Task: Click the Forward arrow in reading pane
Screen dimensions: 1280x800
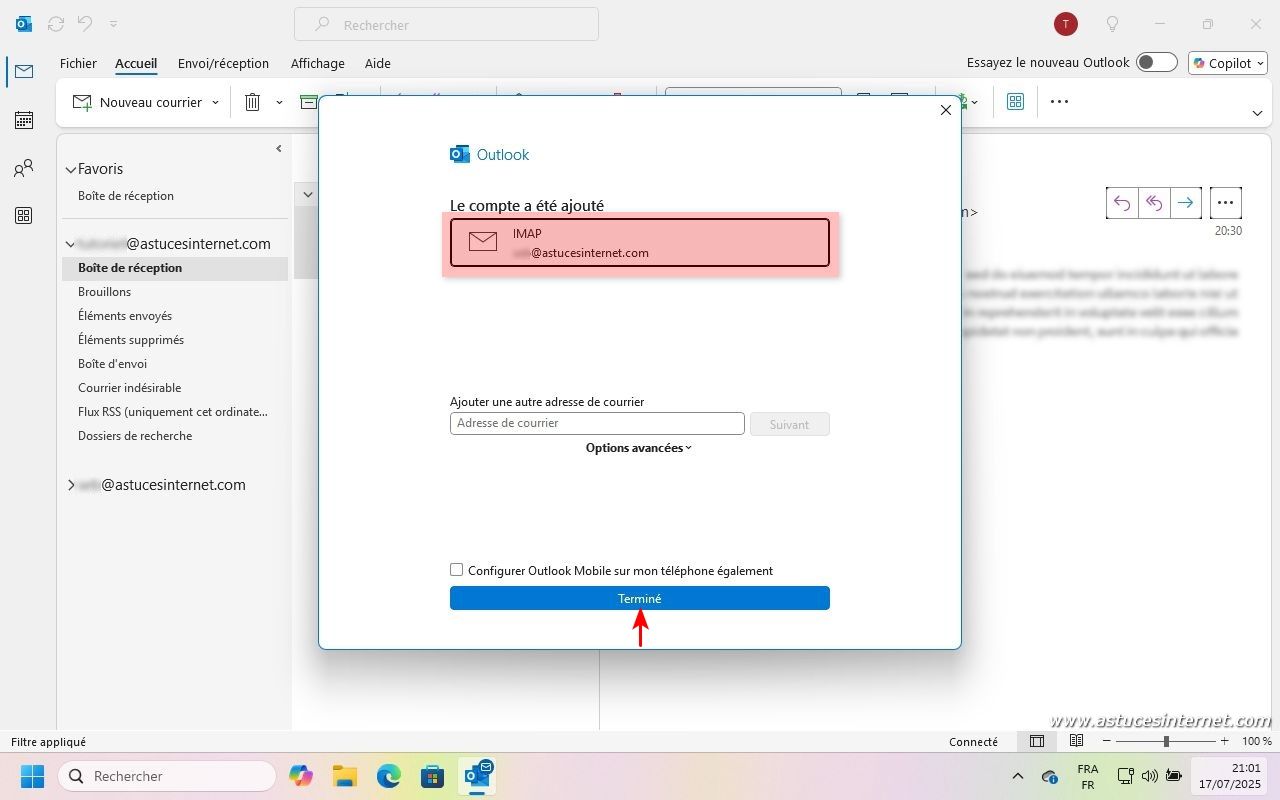Action: [1185, 203]
